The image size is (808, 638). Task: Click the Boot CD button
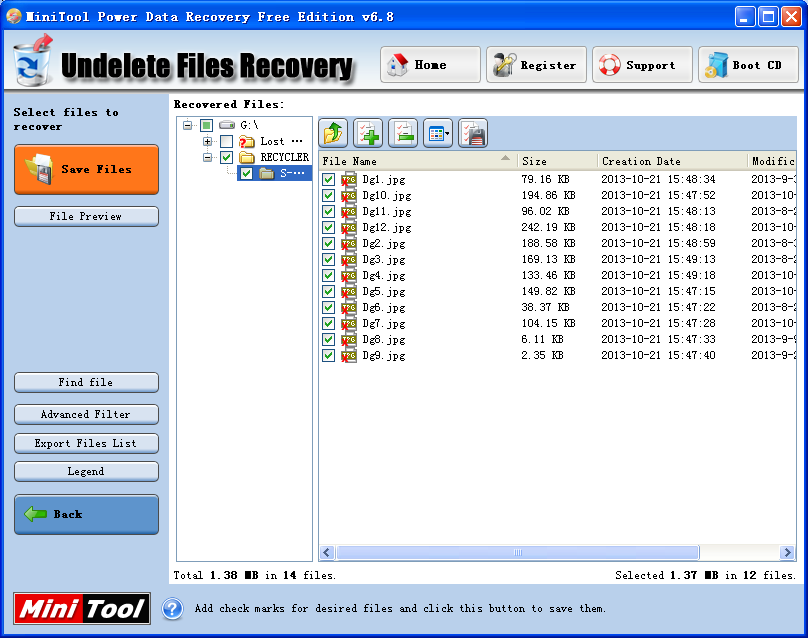(x=748, y=64)
